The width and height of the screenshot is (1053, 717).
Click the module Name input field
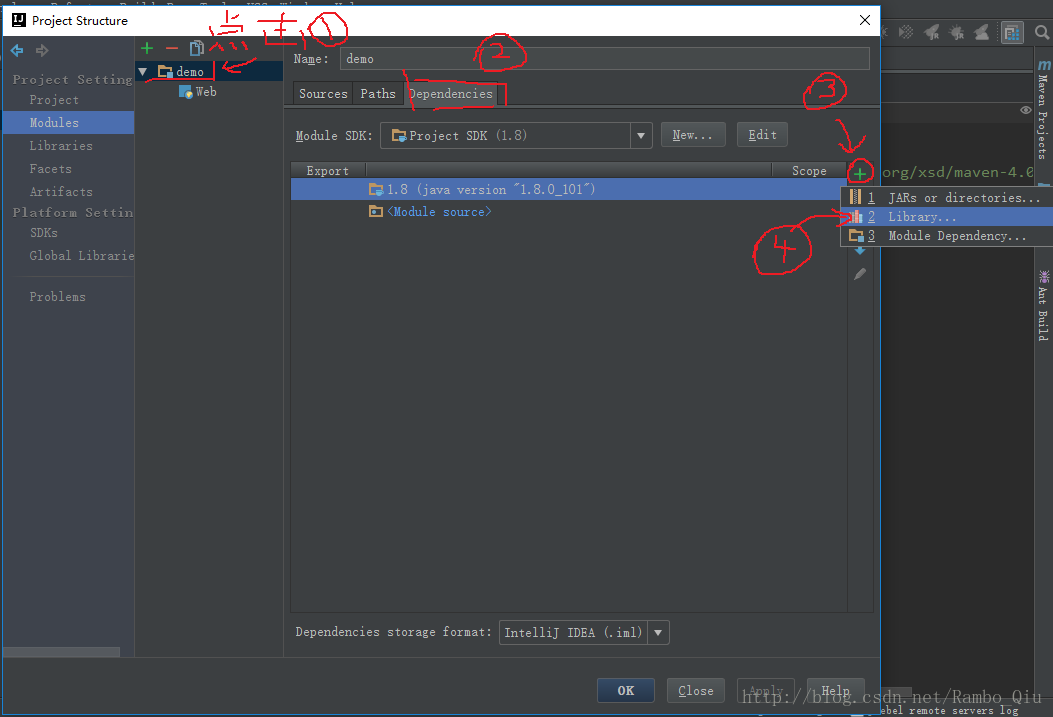pyautogui.click(x=604, y=59)
